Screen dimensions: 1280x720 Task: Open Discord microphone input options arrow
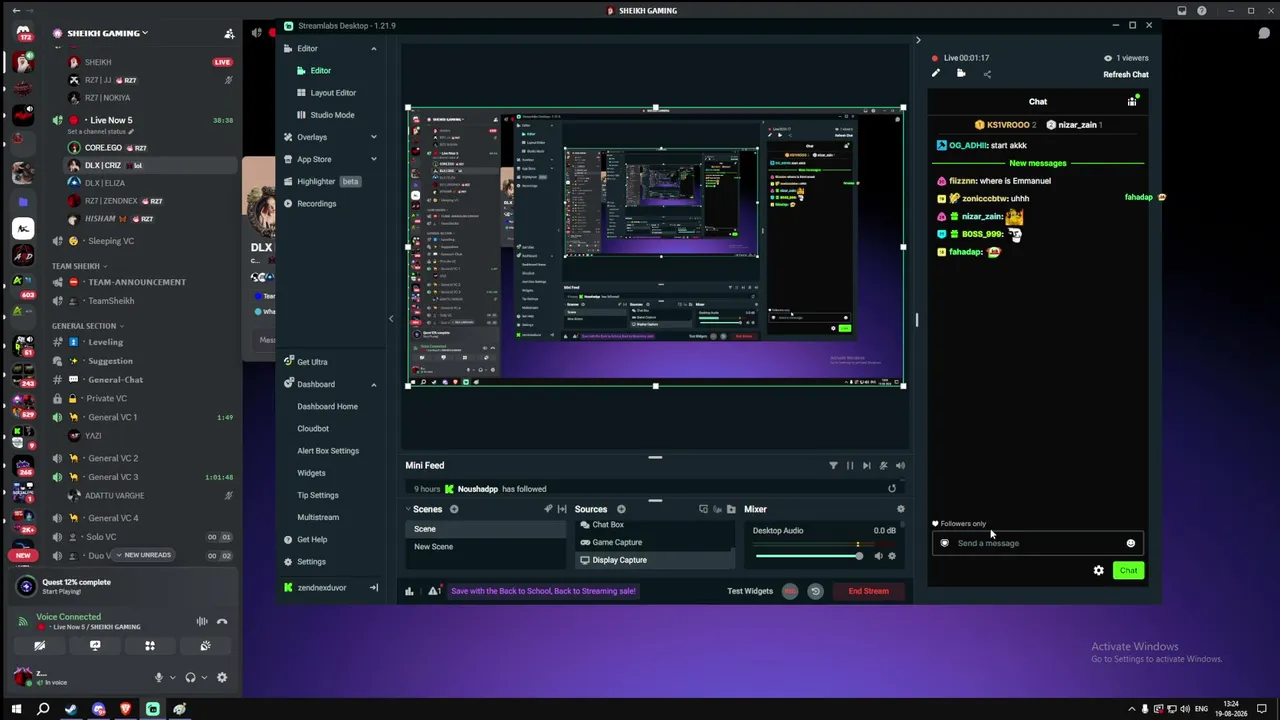[x=172, y=678]
